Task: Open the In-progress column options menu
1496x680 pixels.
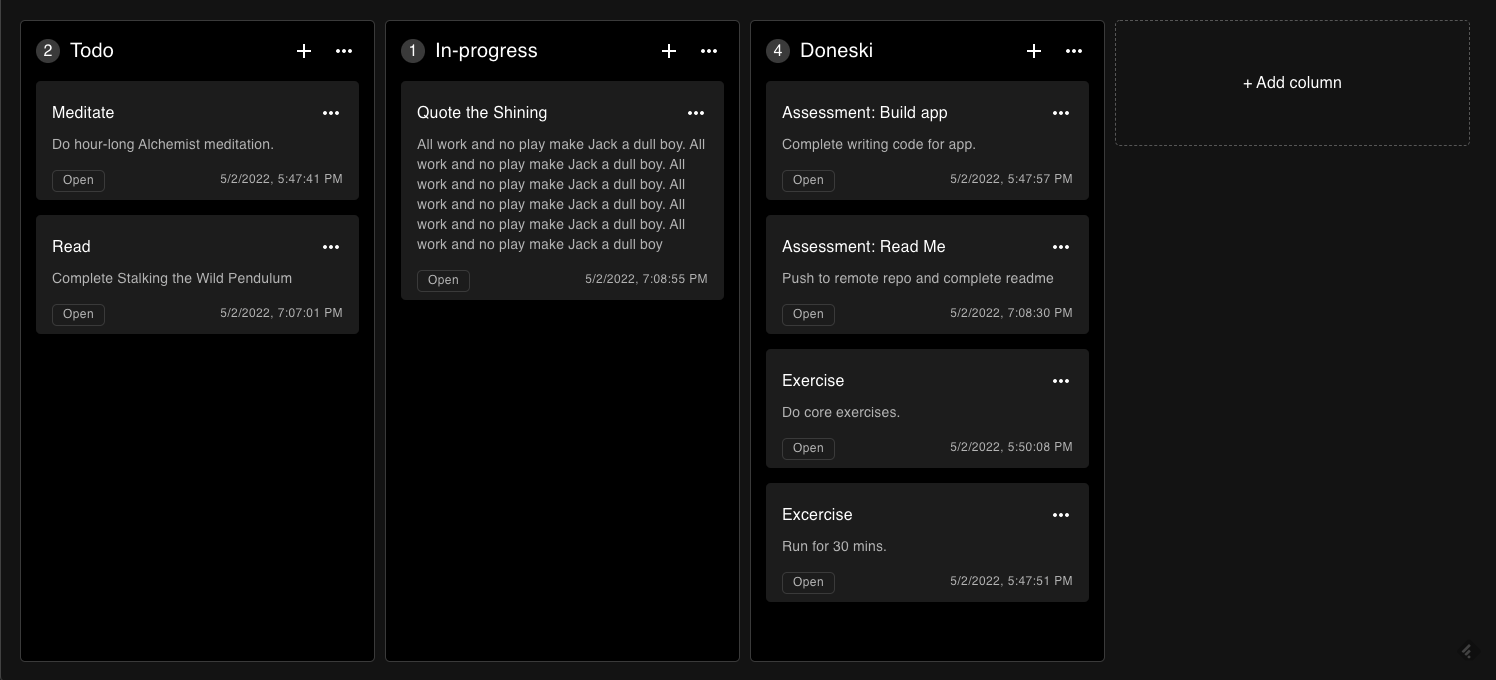Action: point(709,51)
